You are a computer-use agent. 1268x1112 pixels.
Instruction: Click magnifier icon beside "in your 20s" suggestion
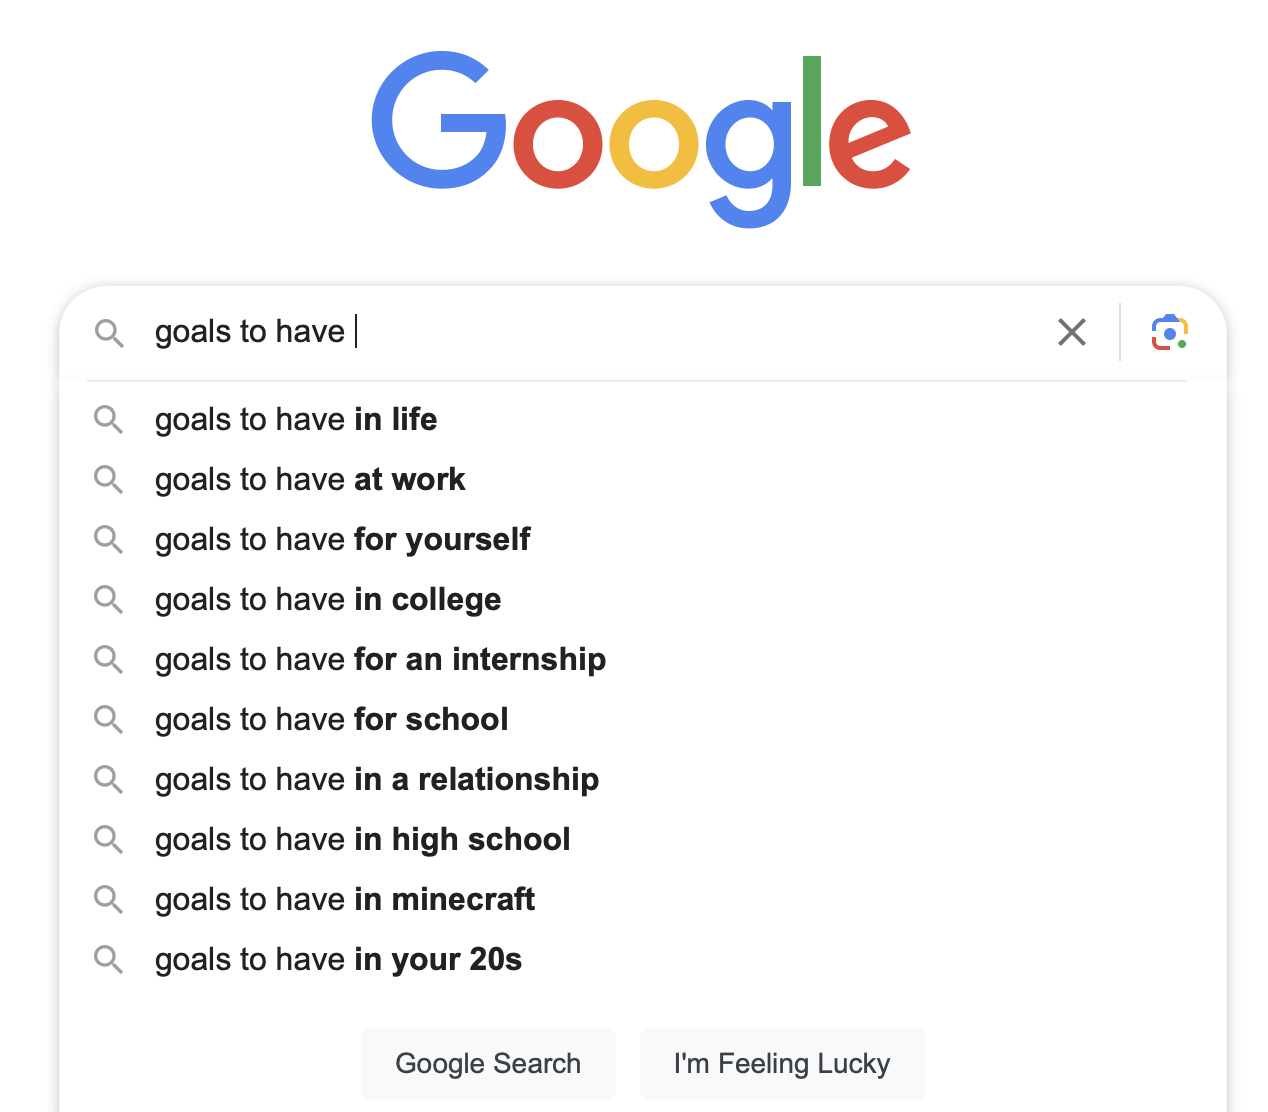click(109, 960)
